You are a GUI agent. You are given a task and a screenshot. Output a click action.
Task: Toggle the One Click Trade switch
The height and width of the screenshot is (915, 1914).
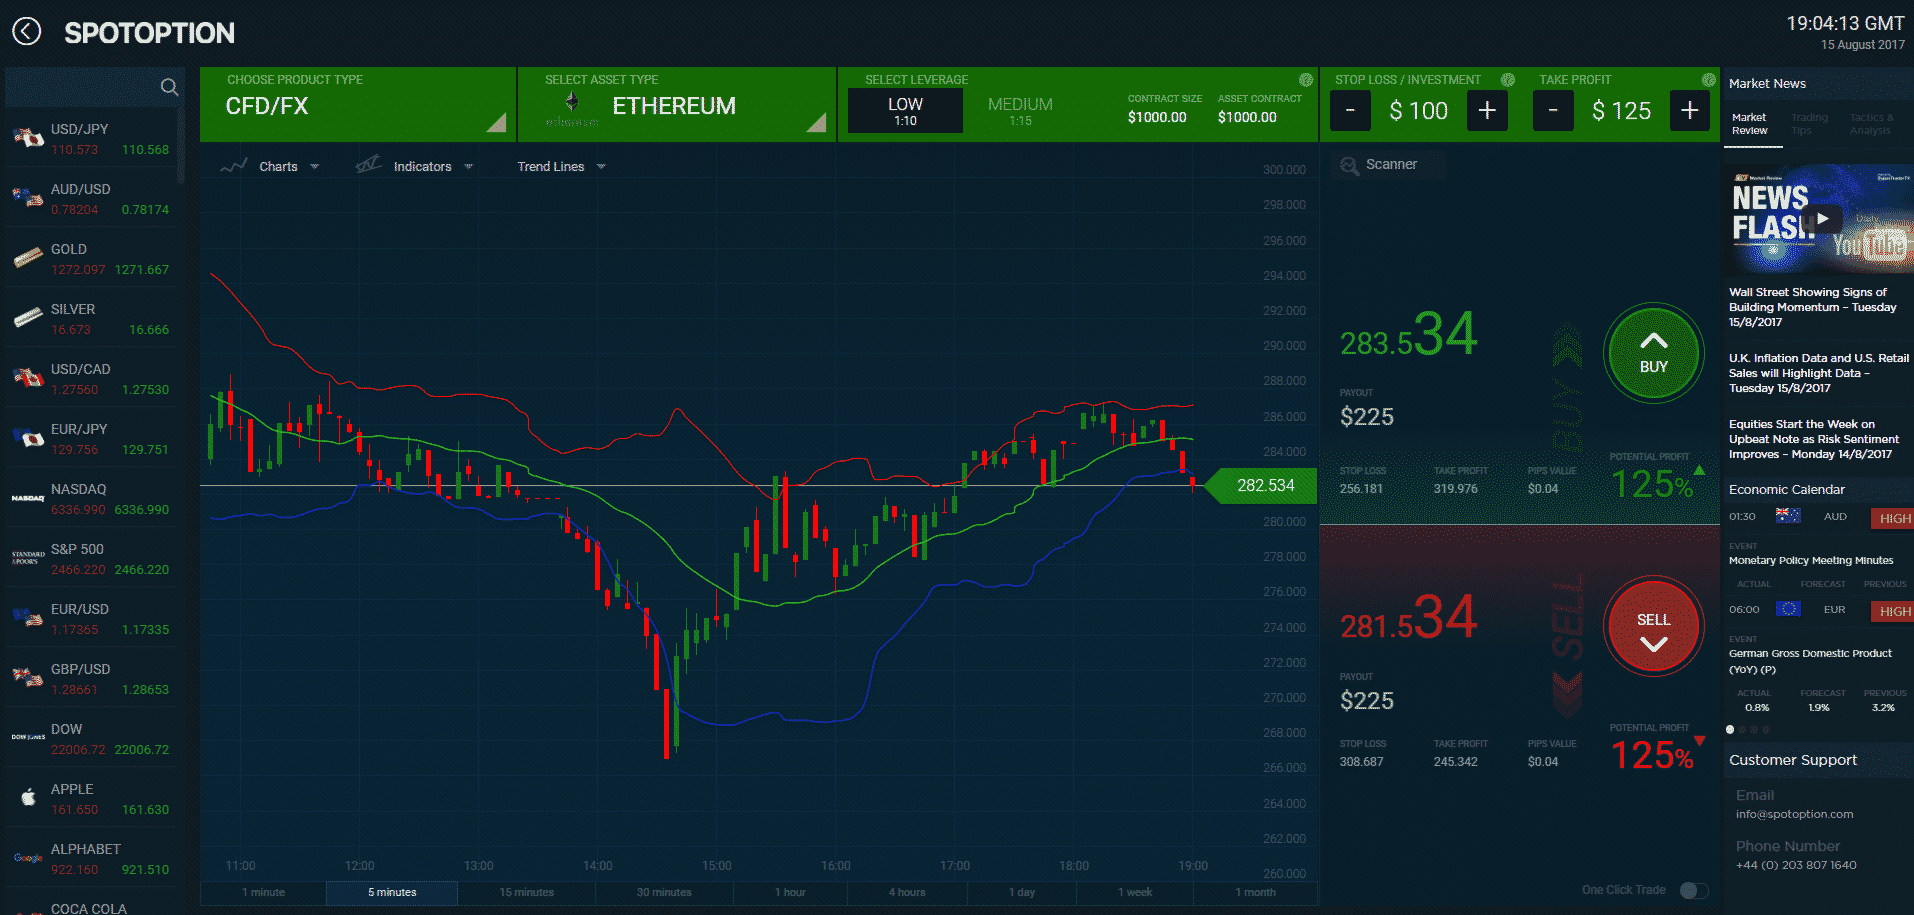pyautogui.click(x=1693, y=890)
